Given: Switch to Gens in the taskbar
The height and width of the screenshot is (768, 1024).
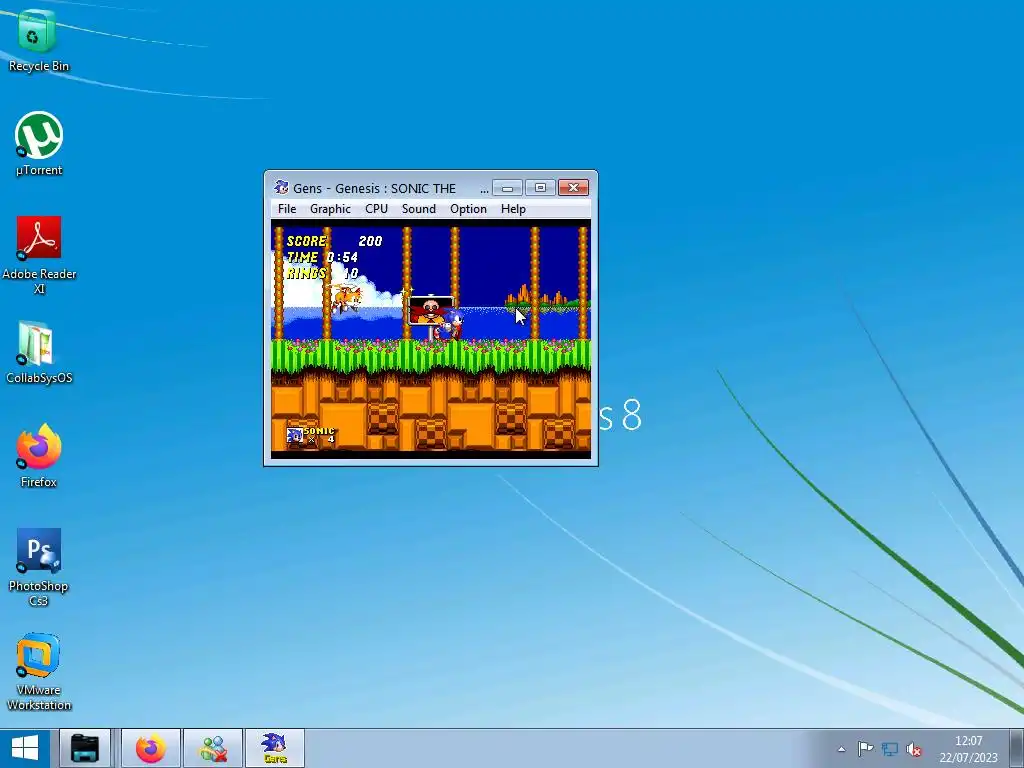Looking at the screenshot, I should (x=275, y=748).
